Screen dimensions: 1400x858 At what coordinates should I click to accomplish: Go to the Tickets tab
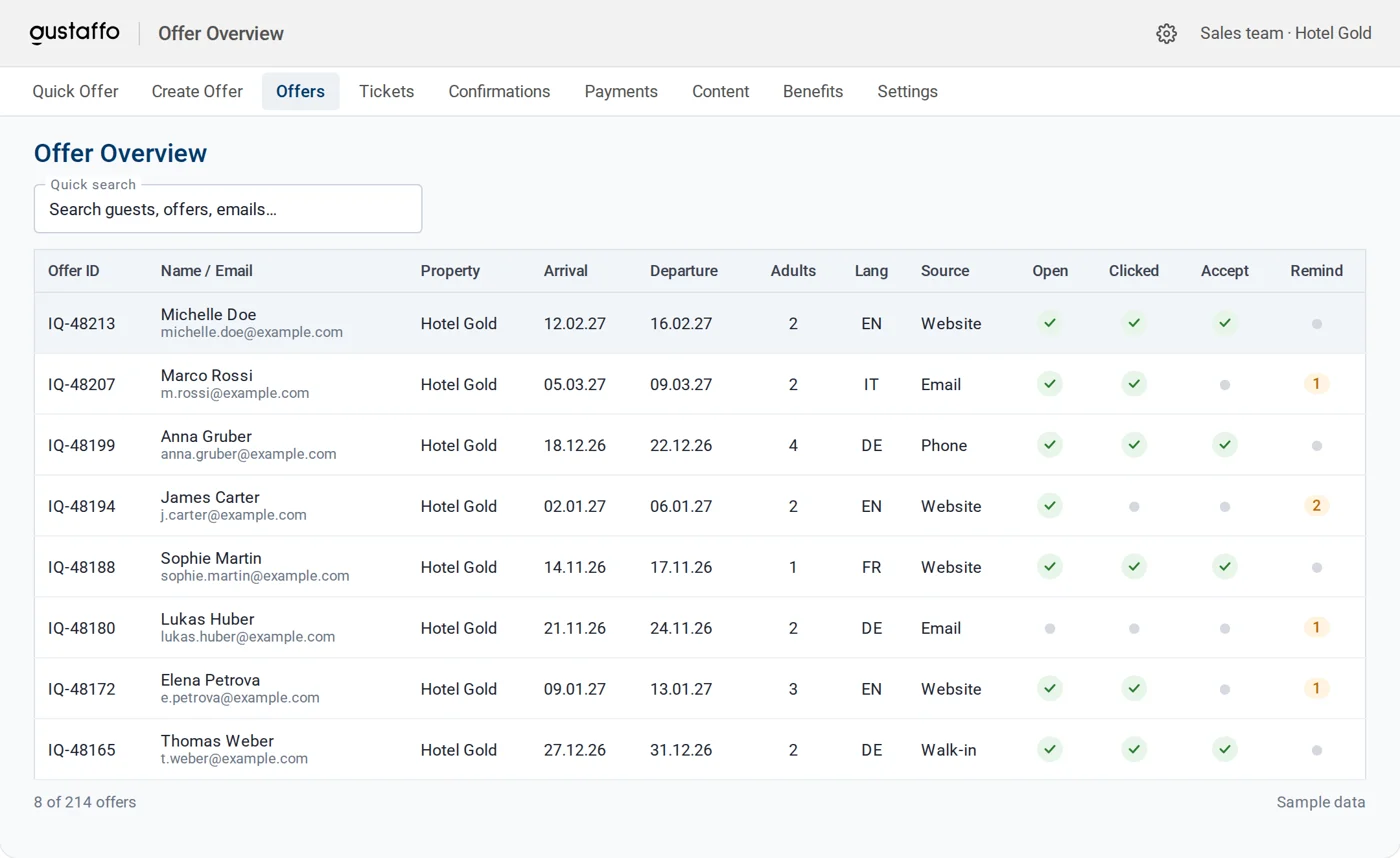tap(386, 92)
